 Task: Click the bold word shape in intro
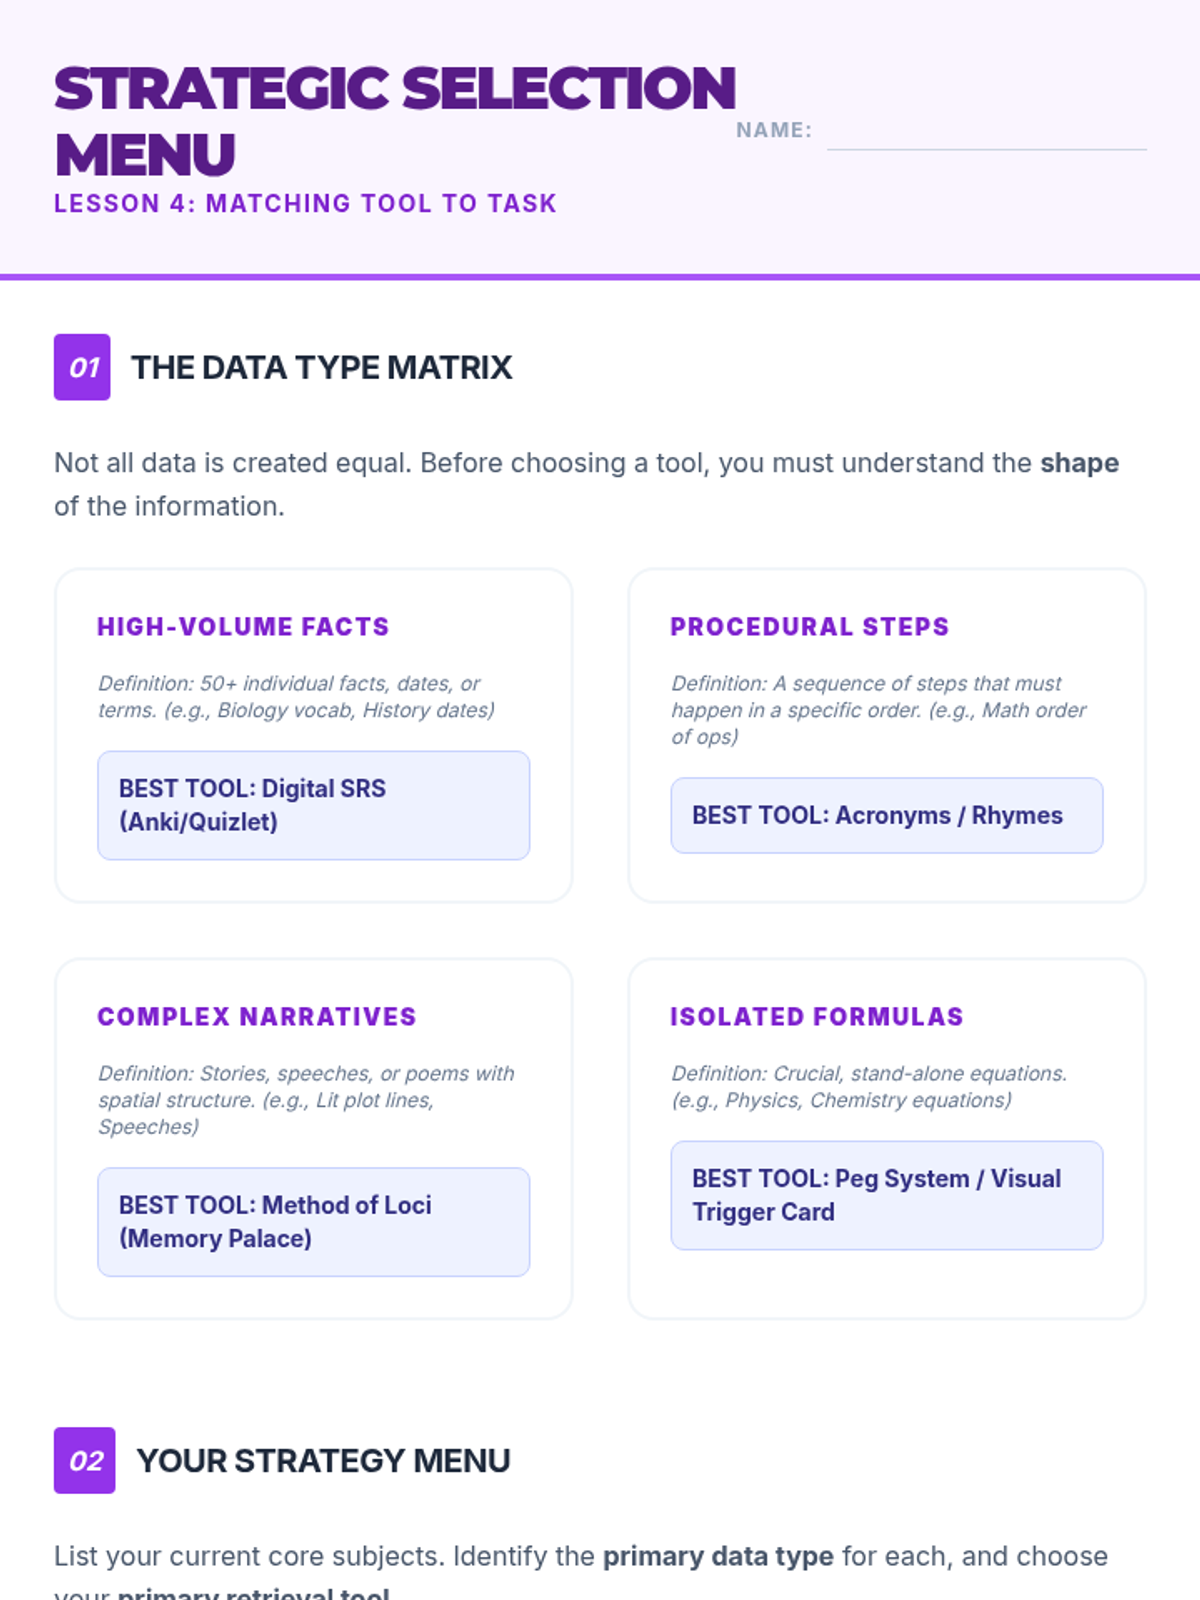tap(1079, 463)
